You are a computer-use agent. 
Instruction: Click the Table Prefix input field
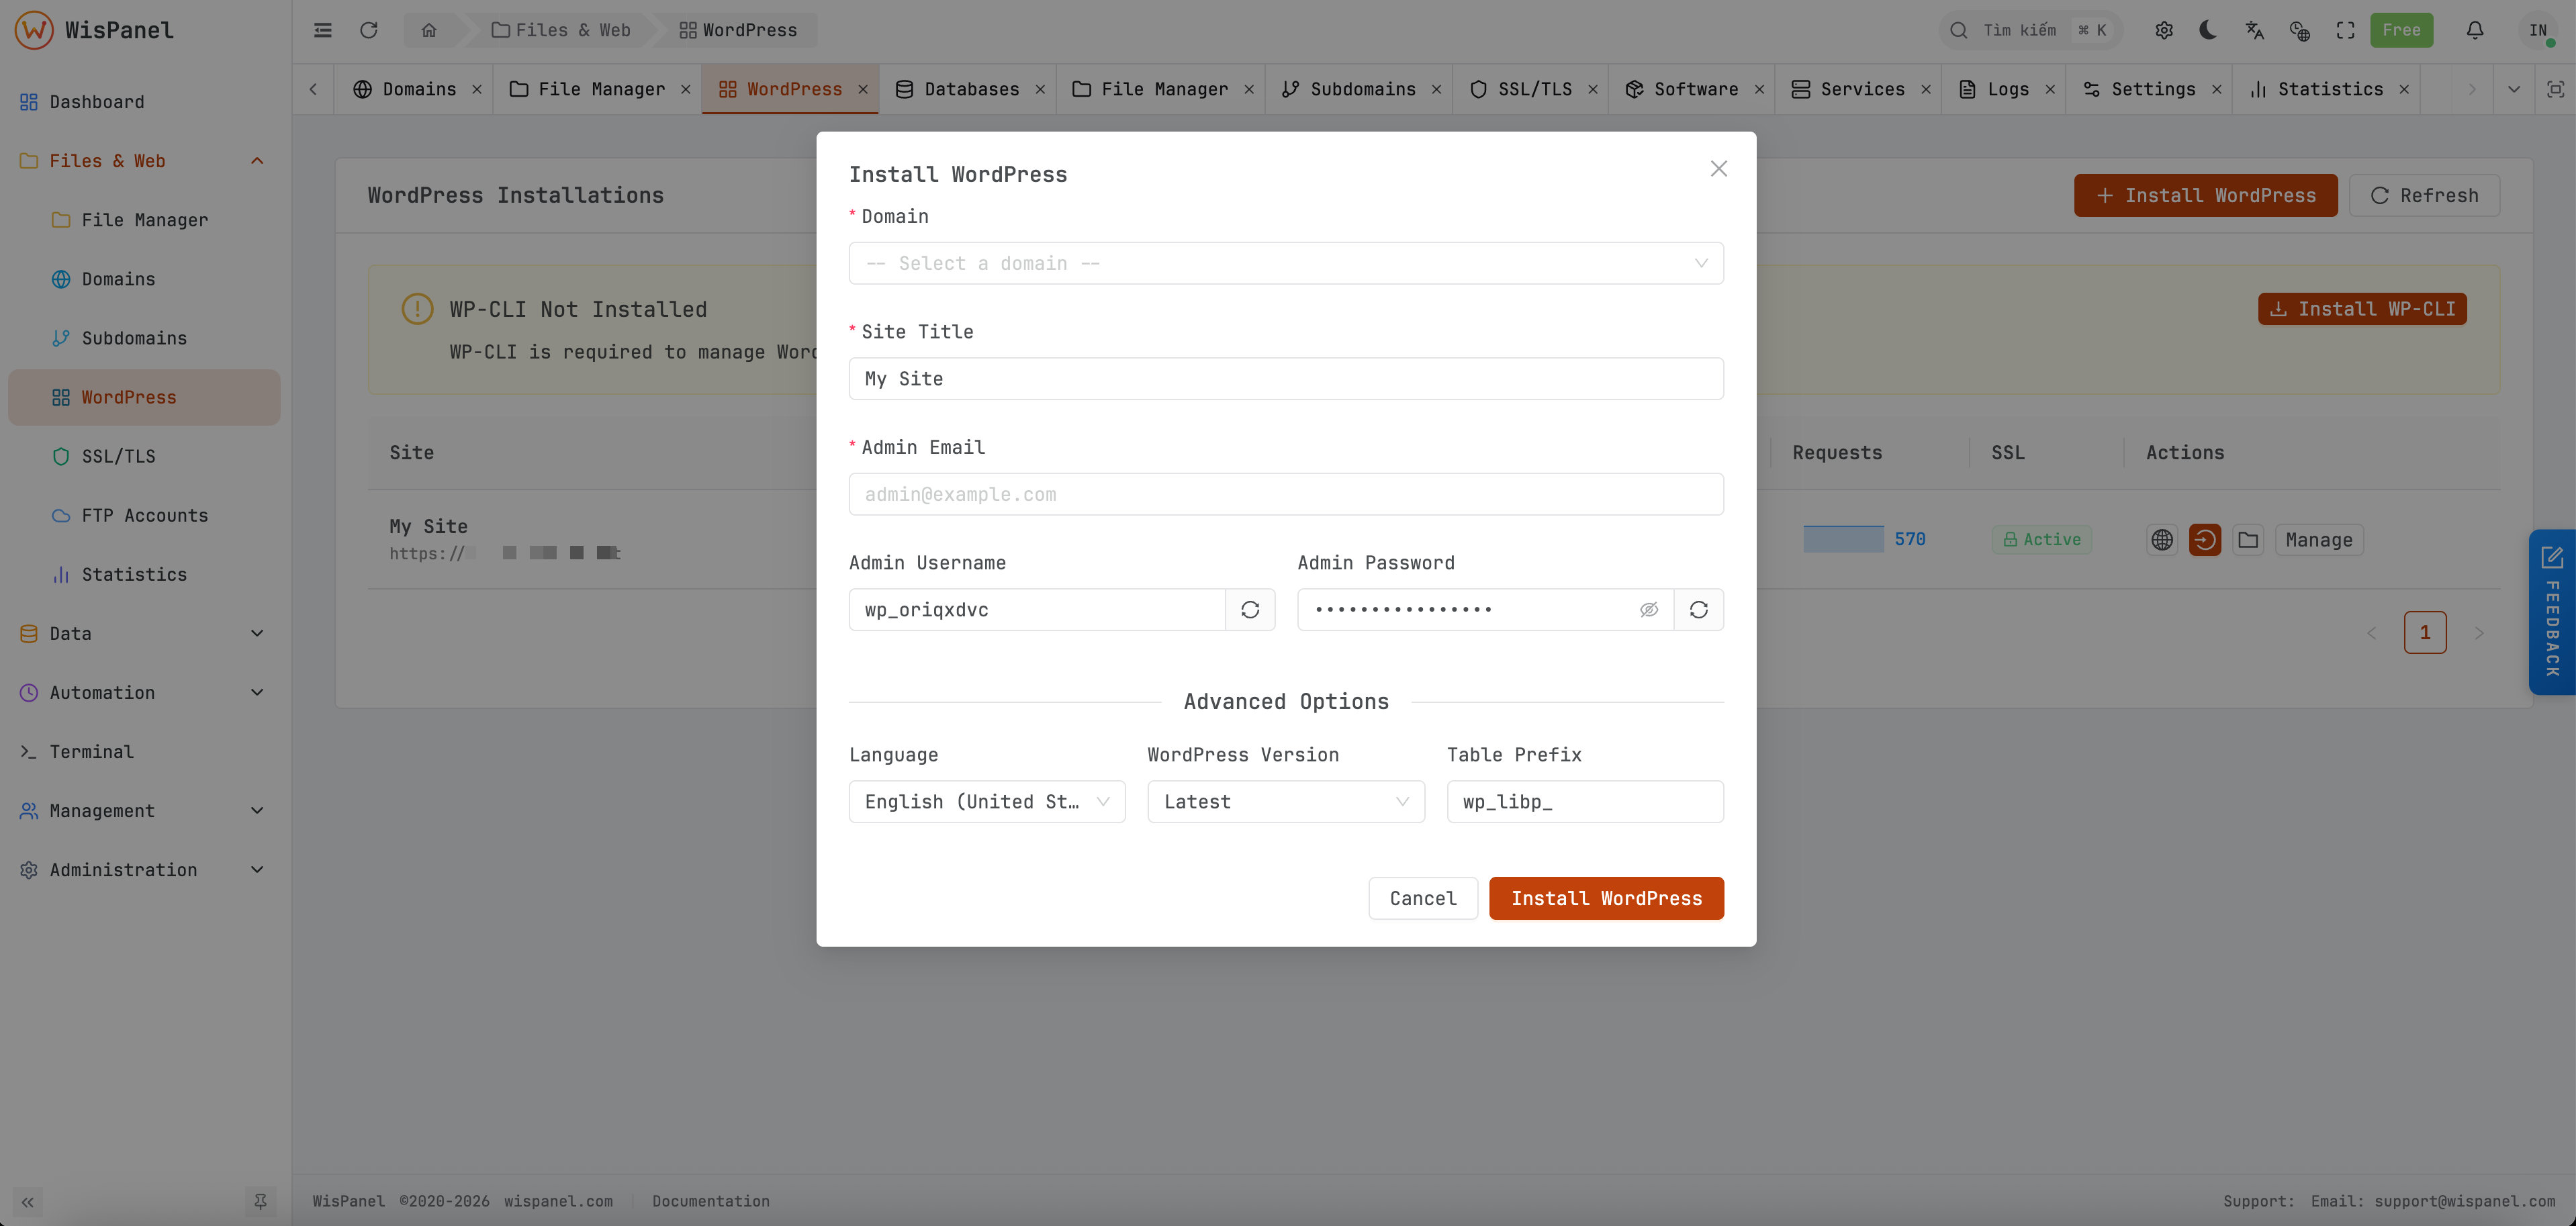point(1584,801)
